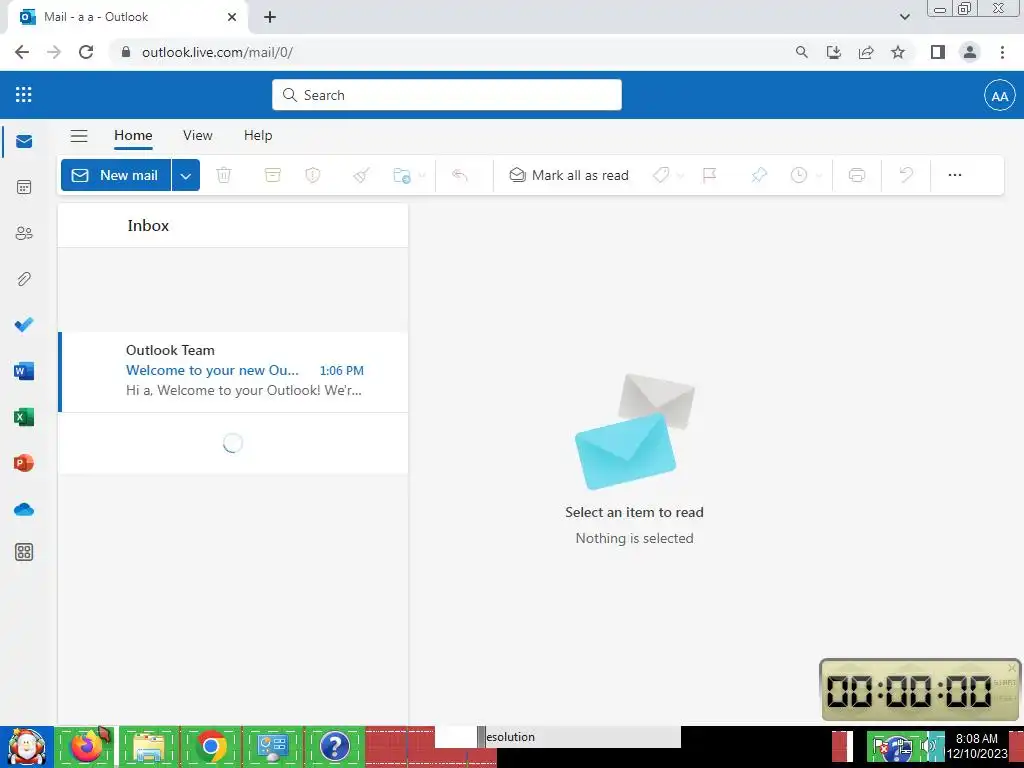
Task: Click the browser Share icon
Action: tap(866, 52)
